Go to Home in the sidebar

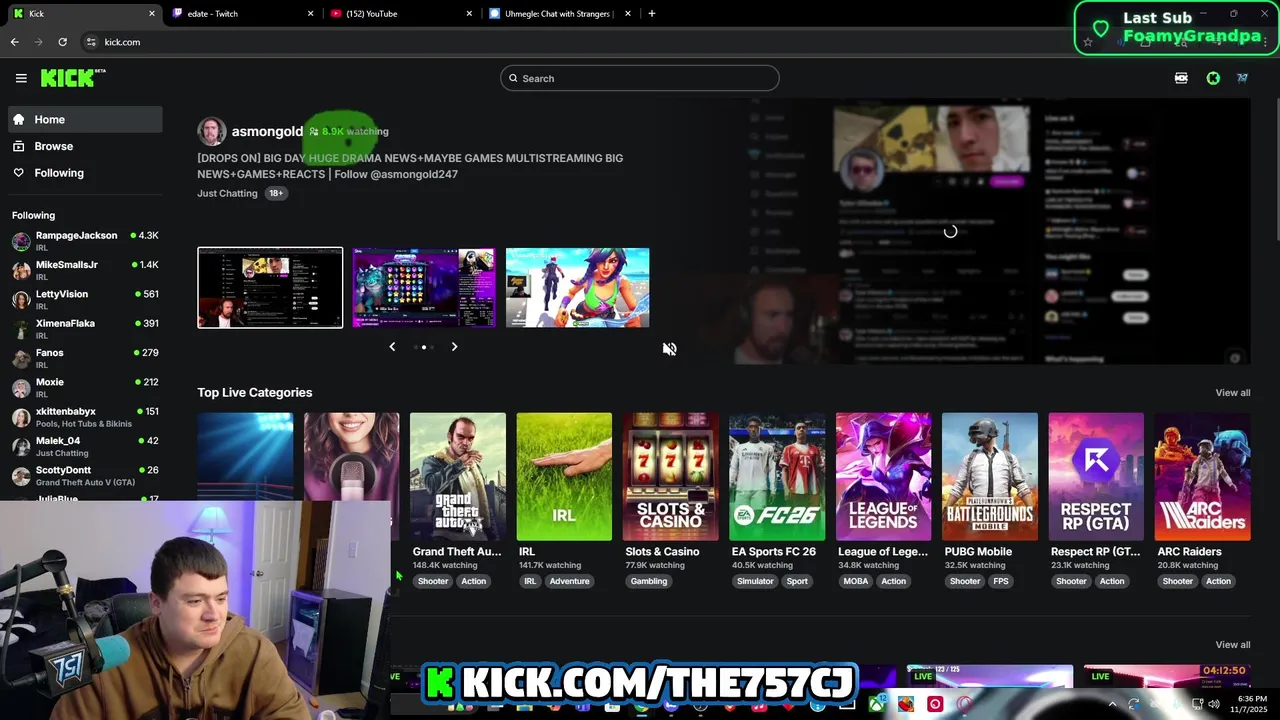coord(85,119)
